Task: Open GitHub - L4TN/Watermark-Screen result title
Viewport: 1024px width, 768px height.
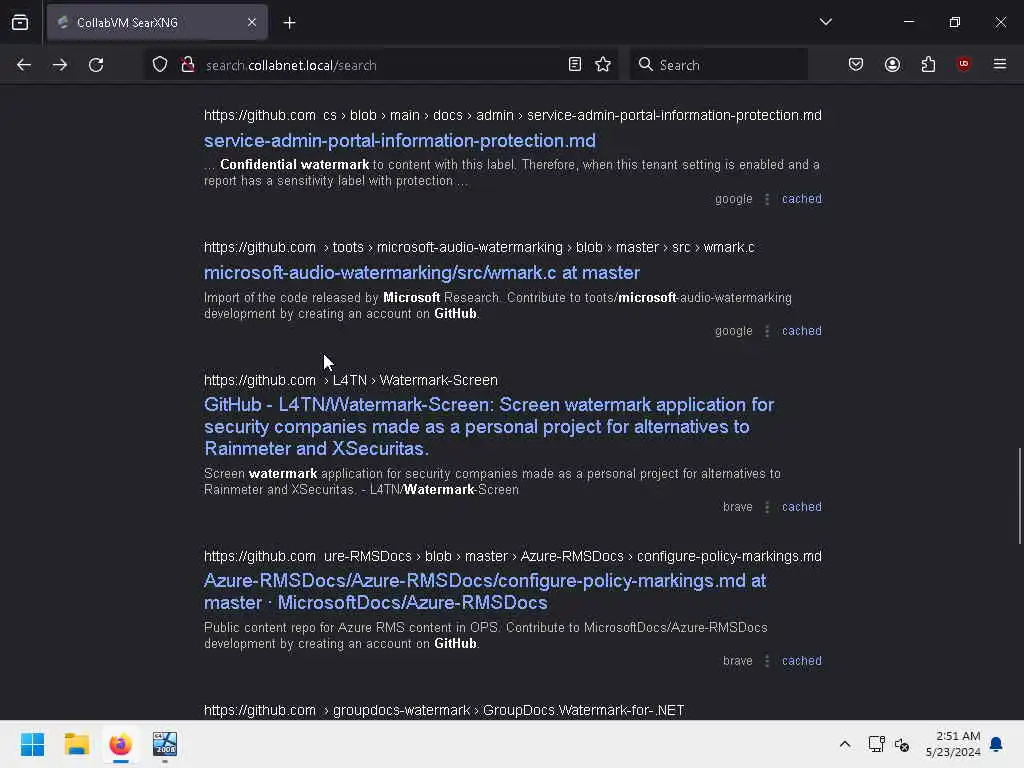Action: [488, 426]
